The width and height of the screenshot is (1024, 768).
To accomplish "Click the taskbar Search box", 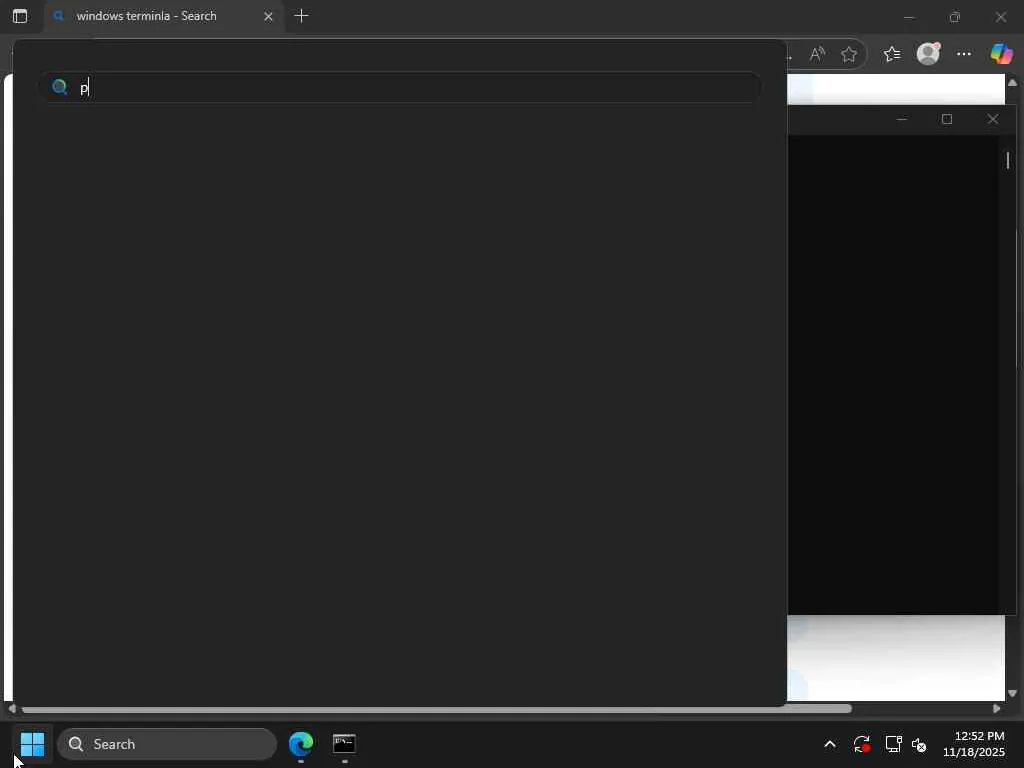I will pos(167,744).
